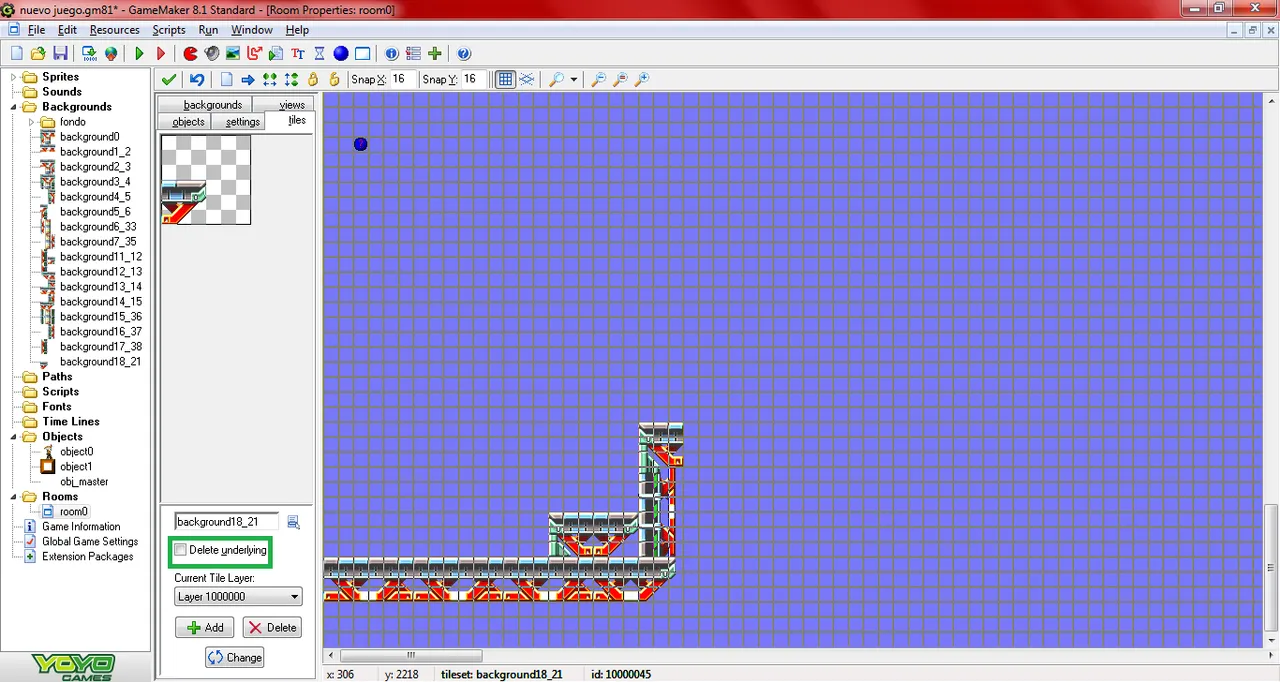Lock all instances (closed padlock)
This screenshot has width=1280, height=682.
click(x=313, y=79)
